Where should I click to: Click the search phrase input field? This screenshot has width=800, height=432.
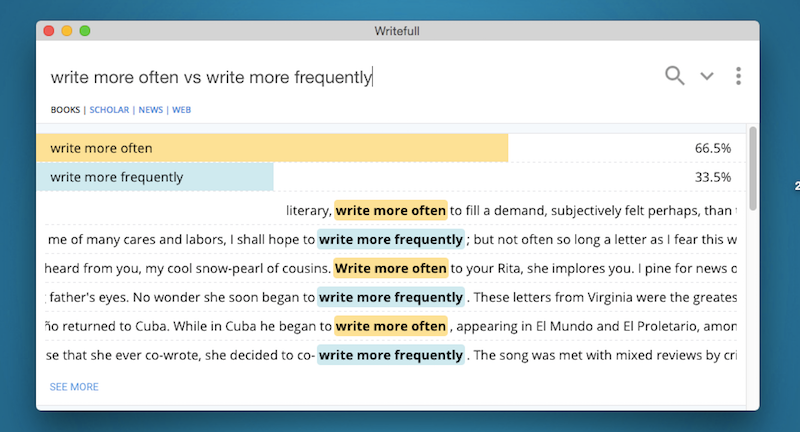pyautogui.click(x=300, y=76)
